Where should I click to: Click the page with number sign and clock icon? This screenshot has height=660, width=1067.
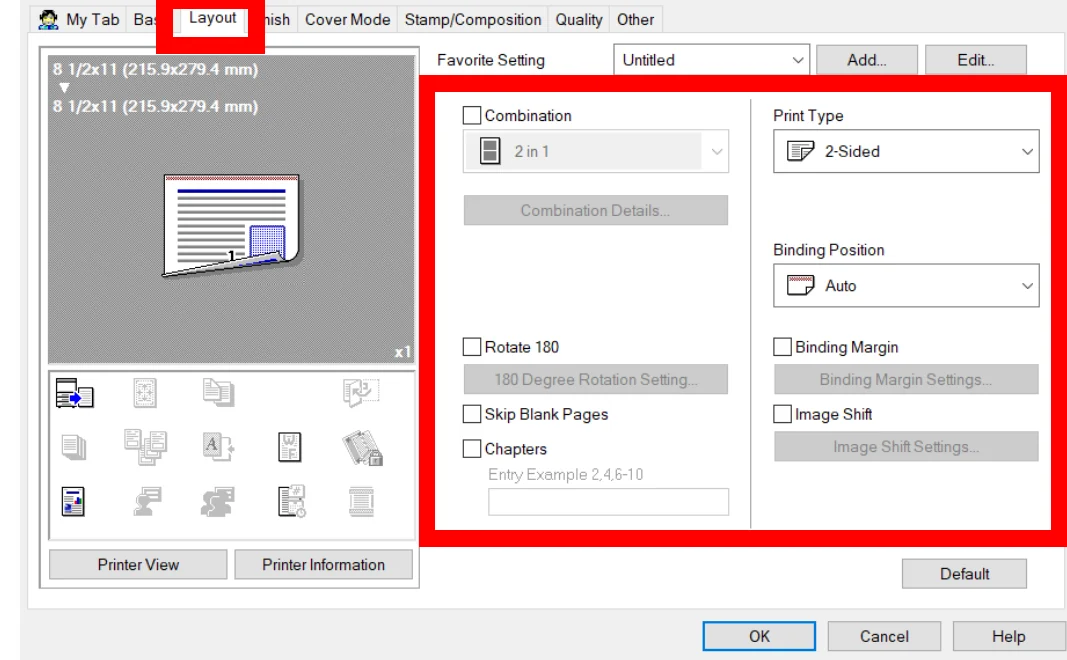point(292,501)
